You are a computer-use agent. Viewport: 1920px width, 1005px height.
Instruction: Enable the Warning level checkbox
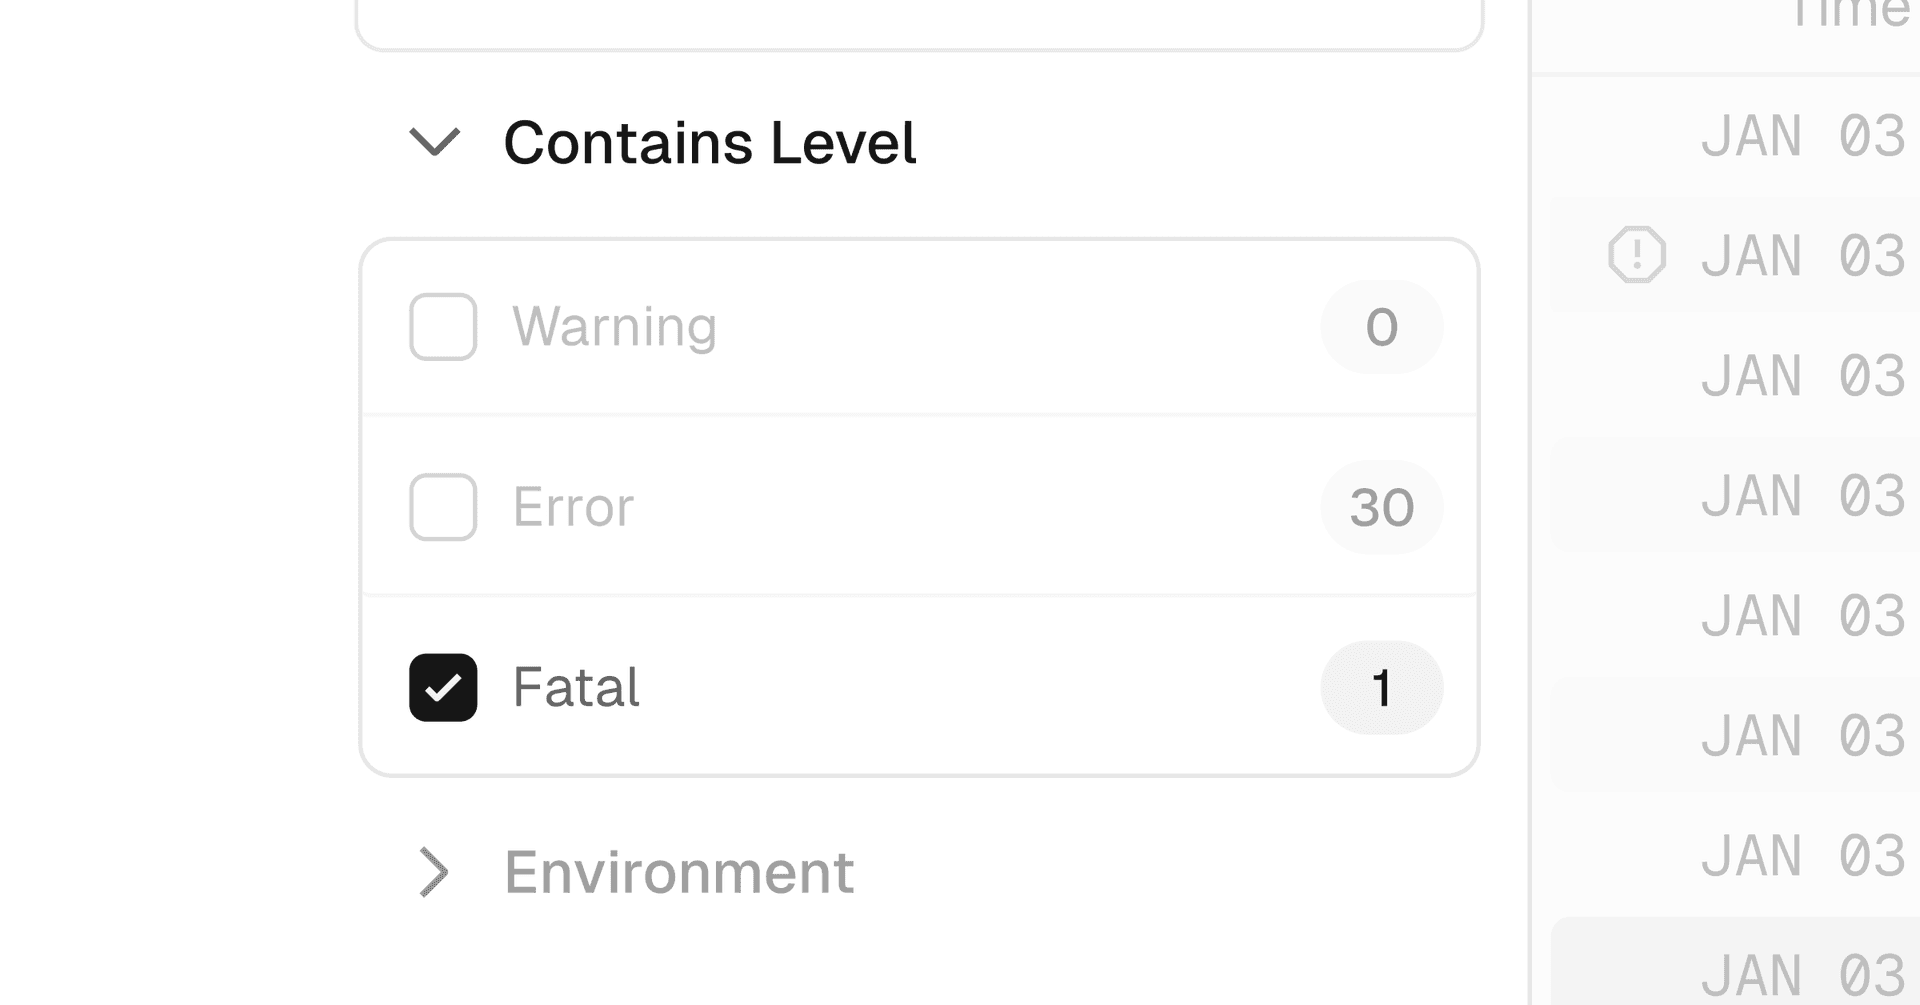pyautogui.click(x=443, y=327)
